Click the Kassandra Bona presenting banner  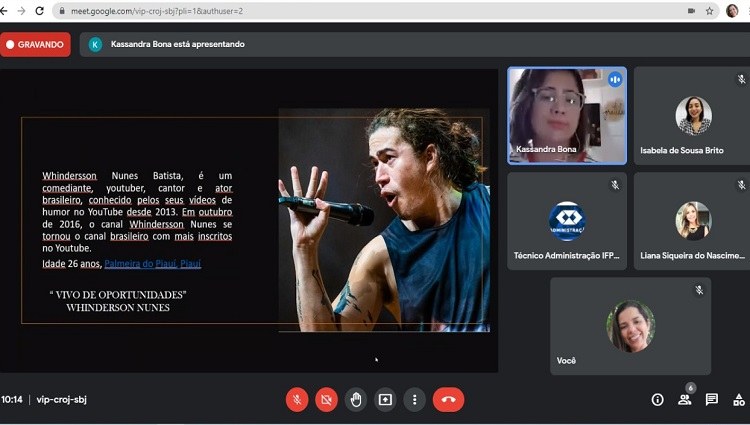pyautogui.click(x=415, y=44)
